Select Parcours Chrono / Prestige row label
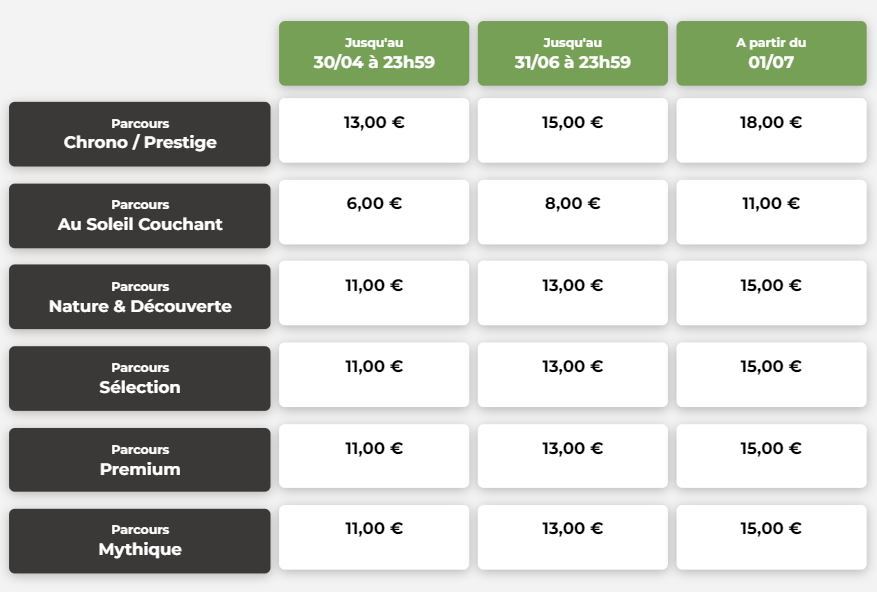 point(140,134)
